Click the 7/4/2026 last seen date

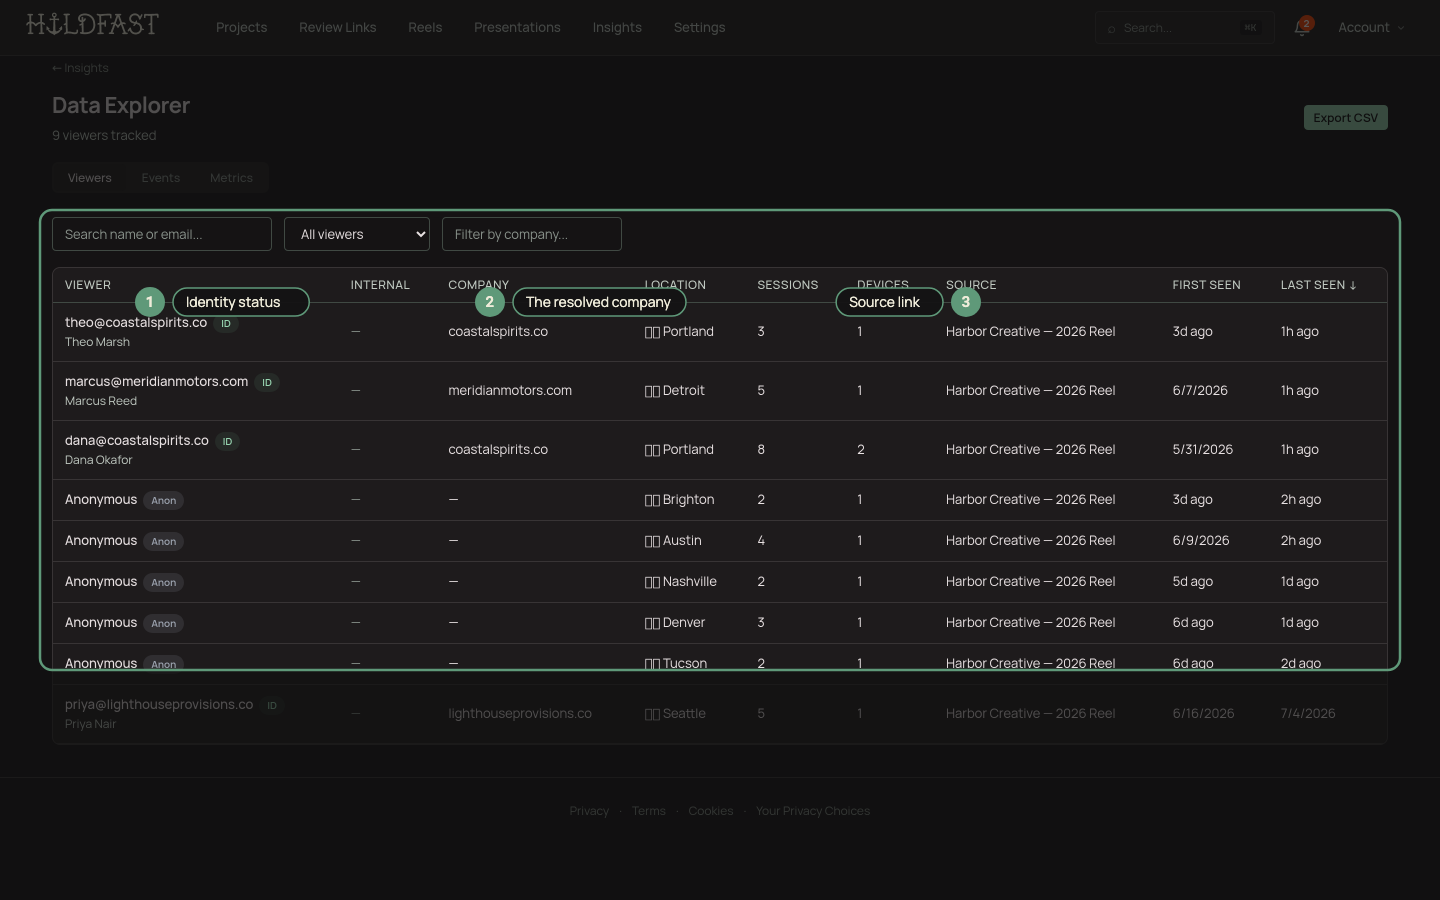click(x=1308, y=713)
